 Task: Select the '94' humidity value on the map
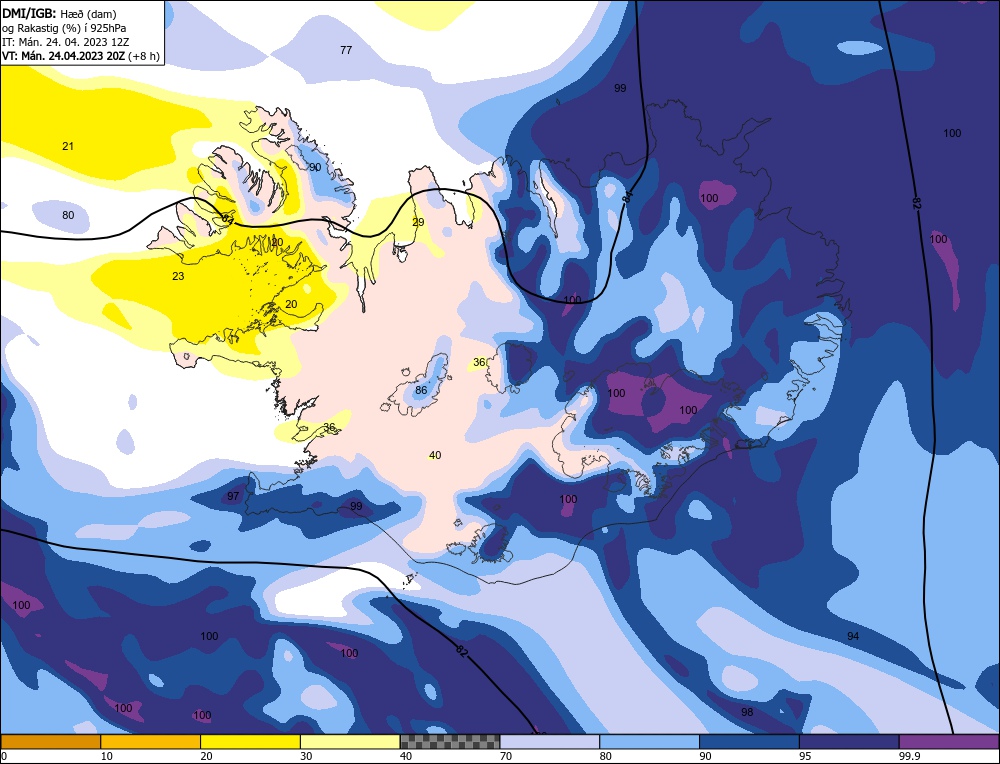tap(853, 636)
